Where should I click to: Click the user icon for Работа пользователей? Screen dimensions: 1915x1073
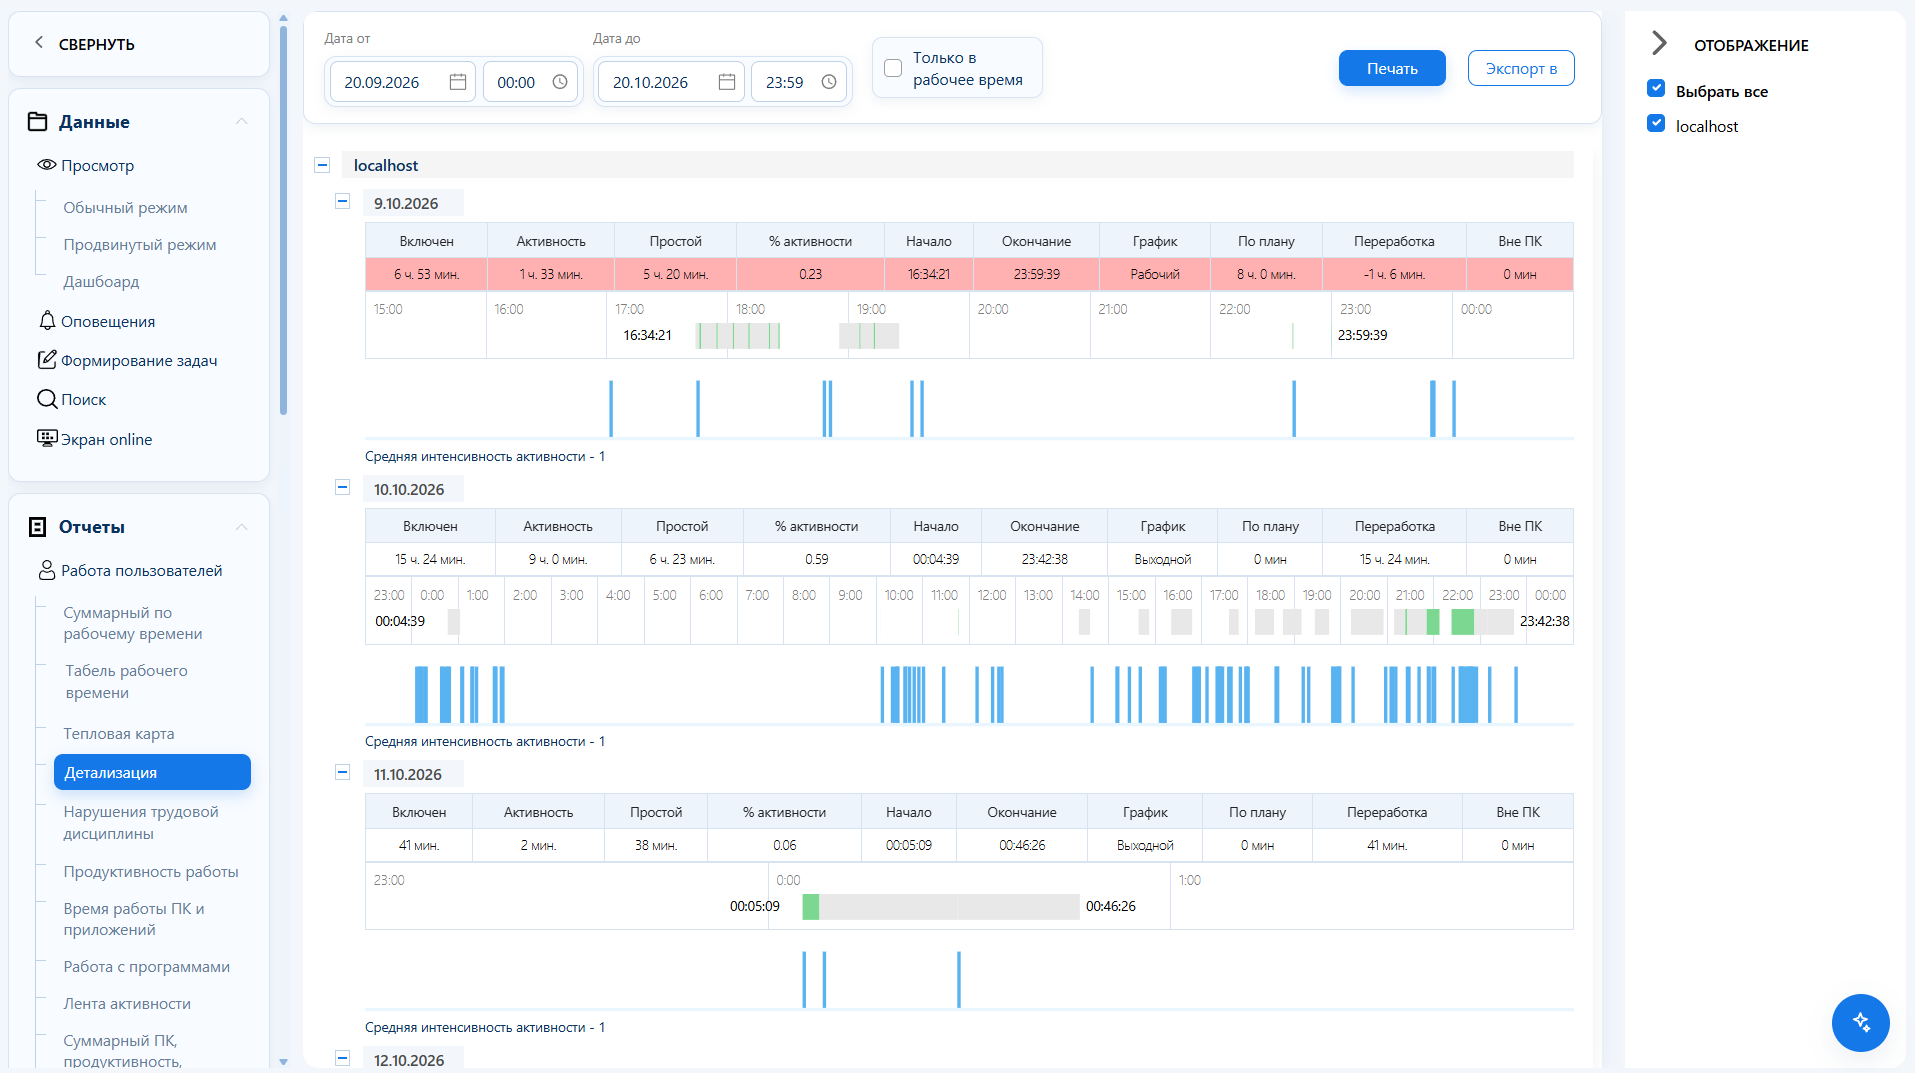(47, 570)
